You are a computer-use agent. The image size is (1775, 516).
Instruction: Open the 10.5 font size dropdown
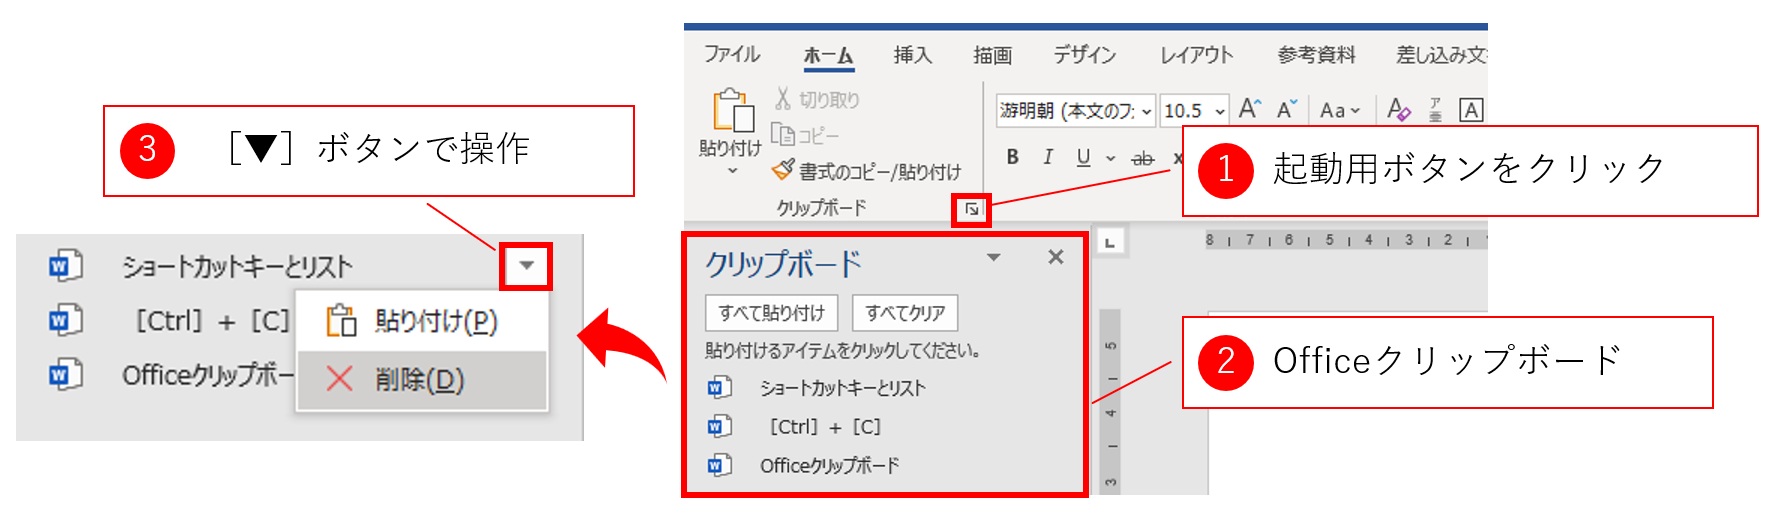pyautogui.click(x=1219, y=111)
